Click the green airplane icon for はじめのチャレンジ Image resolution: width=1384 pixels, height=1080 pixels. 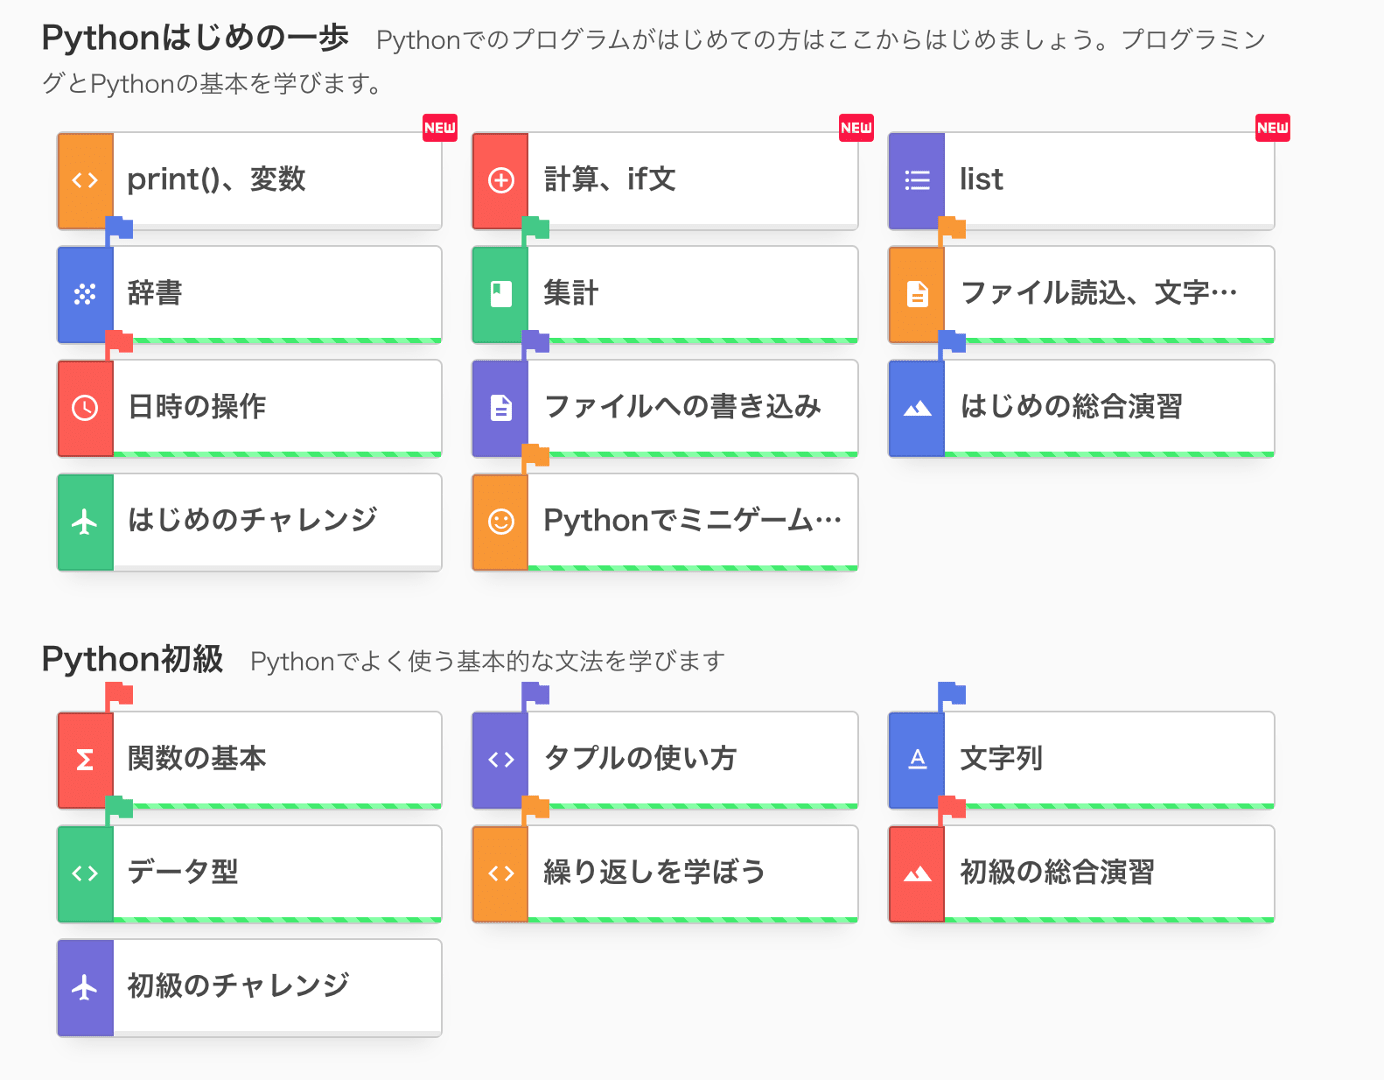tap(85, 522)
